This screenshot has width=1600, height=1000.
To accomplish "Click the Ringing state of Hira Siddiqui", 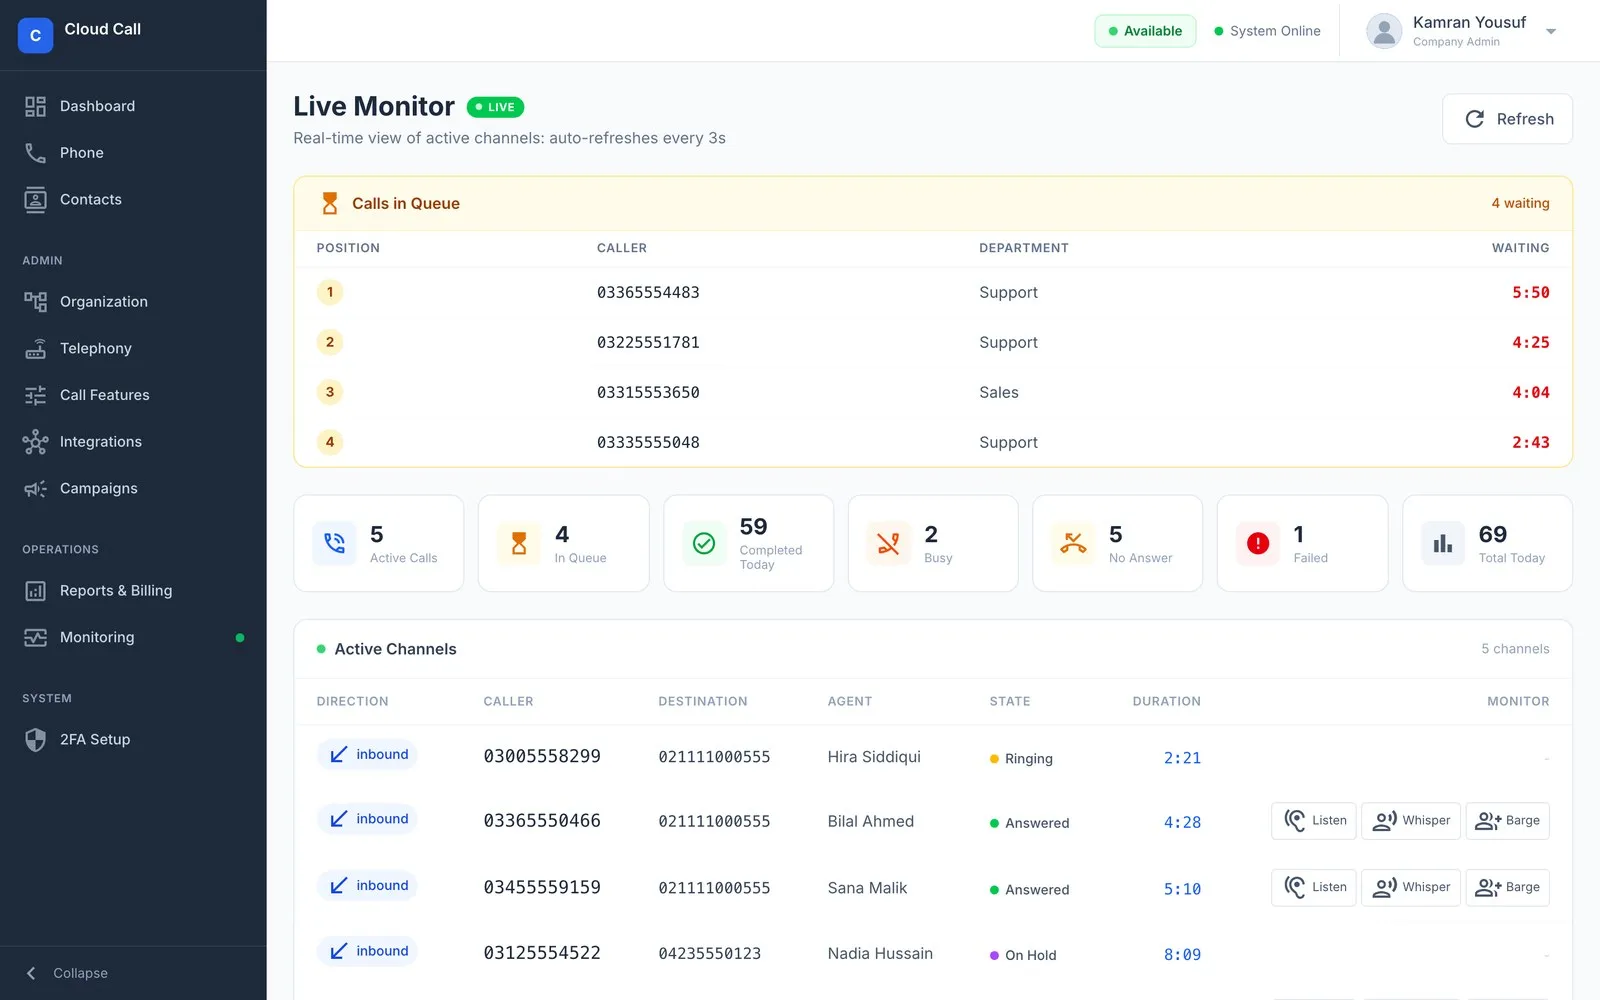I will [1021, 759].
